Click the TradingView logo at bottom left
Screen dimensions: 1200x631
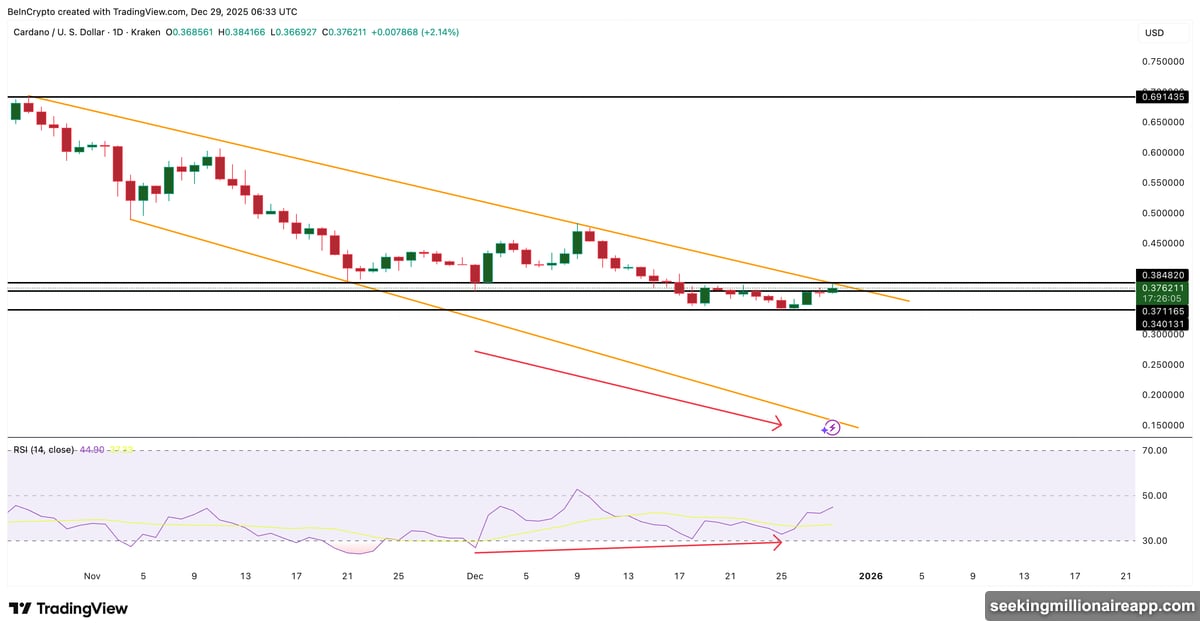click(70, 608)
